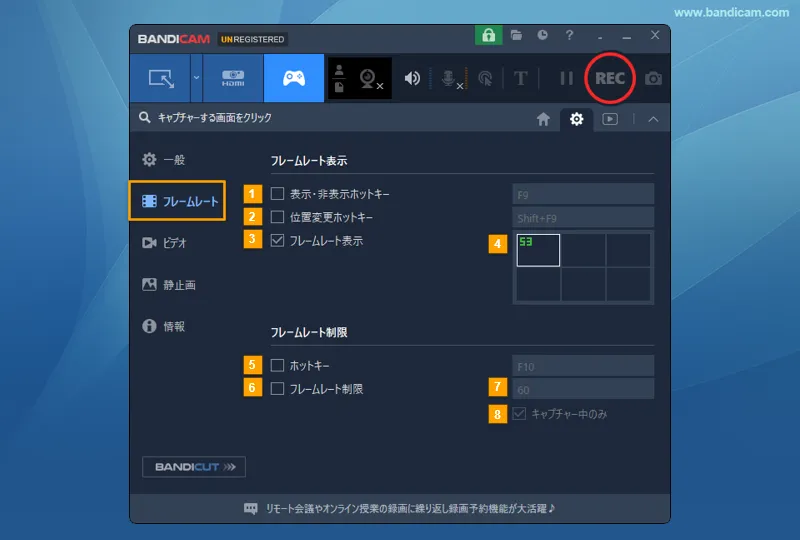Open the bottom promotion message link

click(399, 508)
